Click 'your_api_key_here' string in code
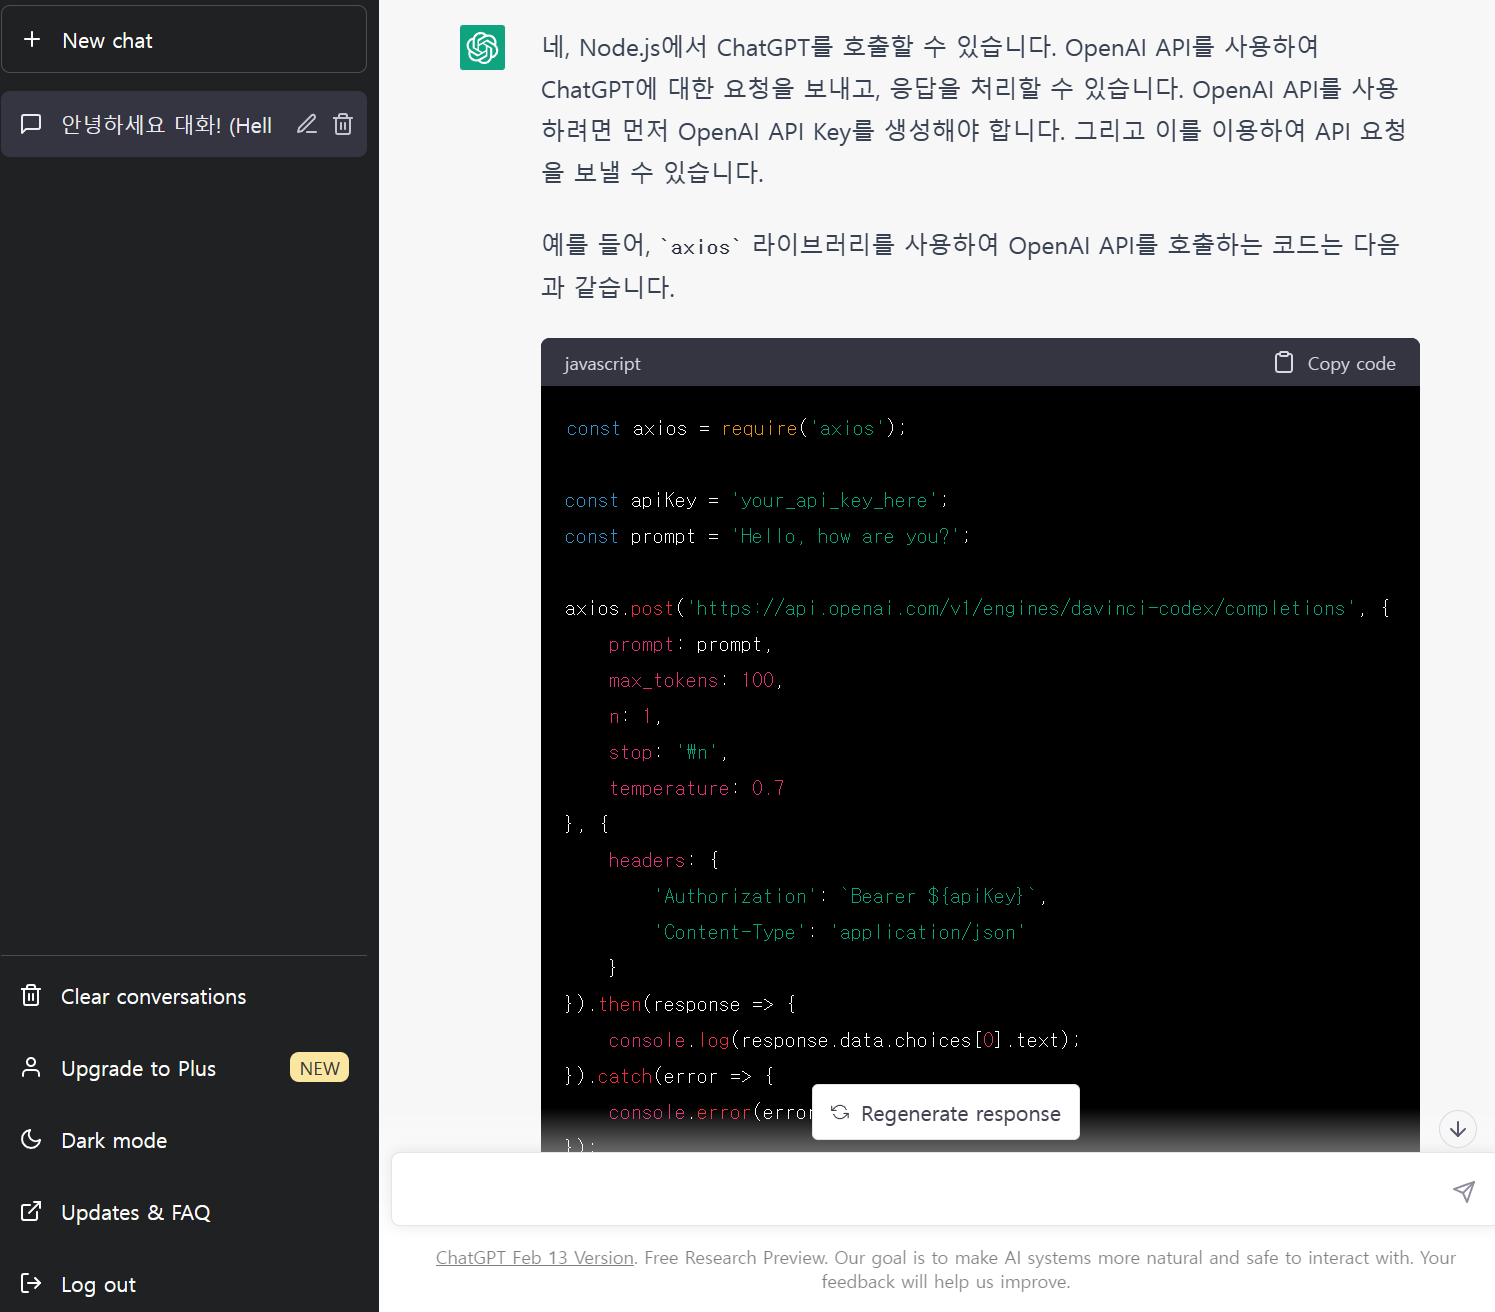Image resolution: width=1495 pixels, height=1312 pixels. pos(835,500)
